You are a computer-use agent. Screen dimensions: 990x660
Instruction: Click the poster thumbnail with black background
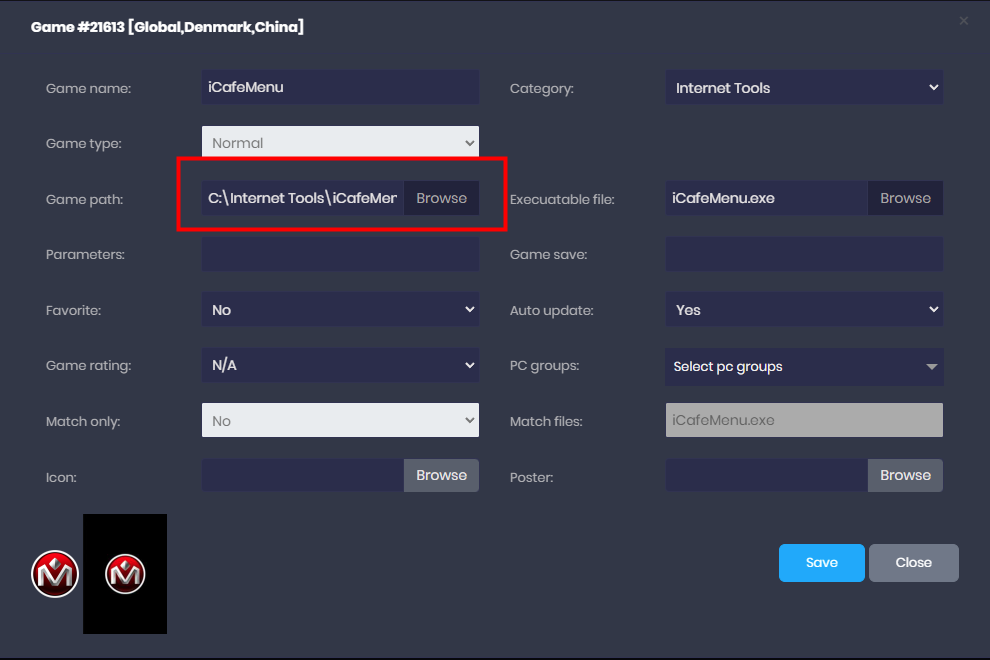coord(125,574)
